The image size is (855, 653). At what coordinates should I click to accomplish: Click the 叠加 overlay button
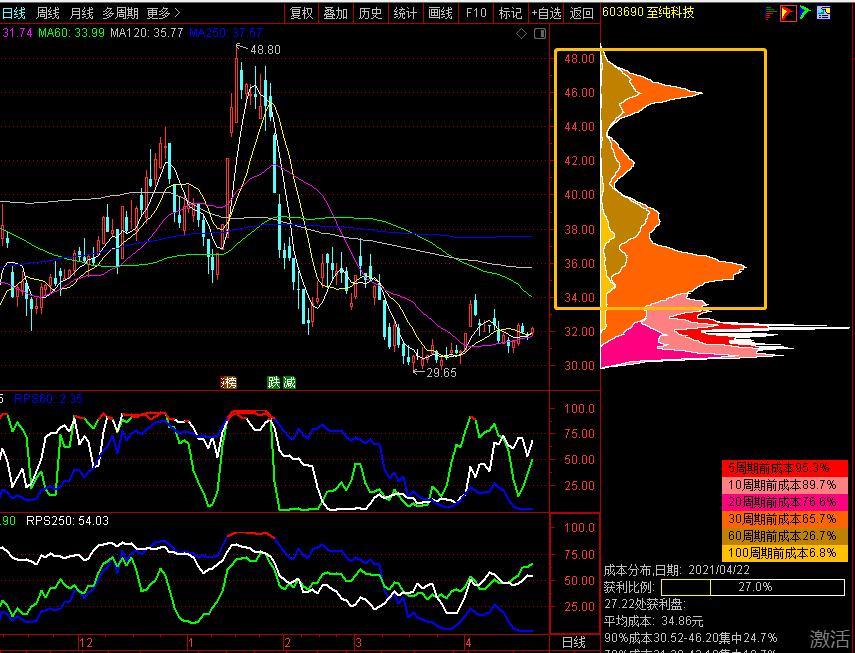click(335, 13)
